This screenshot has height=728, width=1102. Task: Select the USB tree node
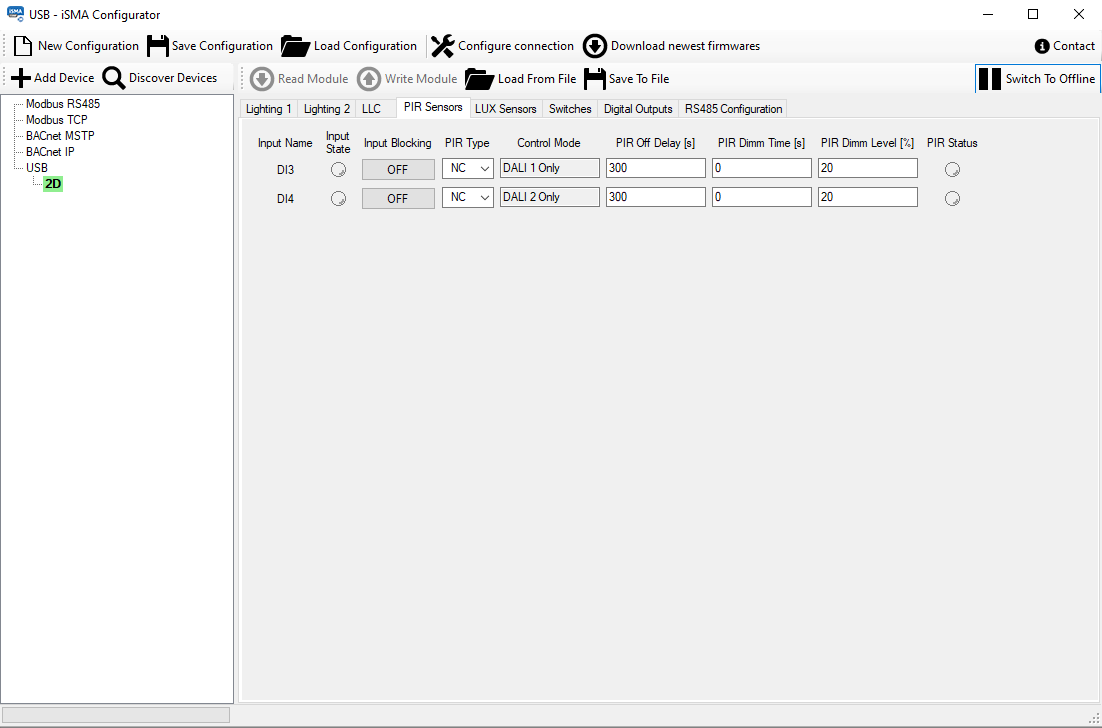37,168
